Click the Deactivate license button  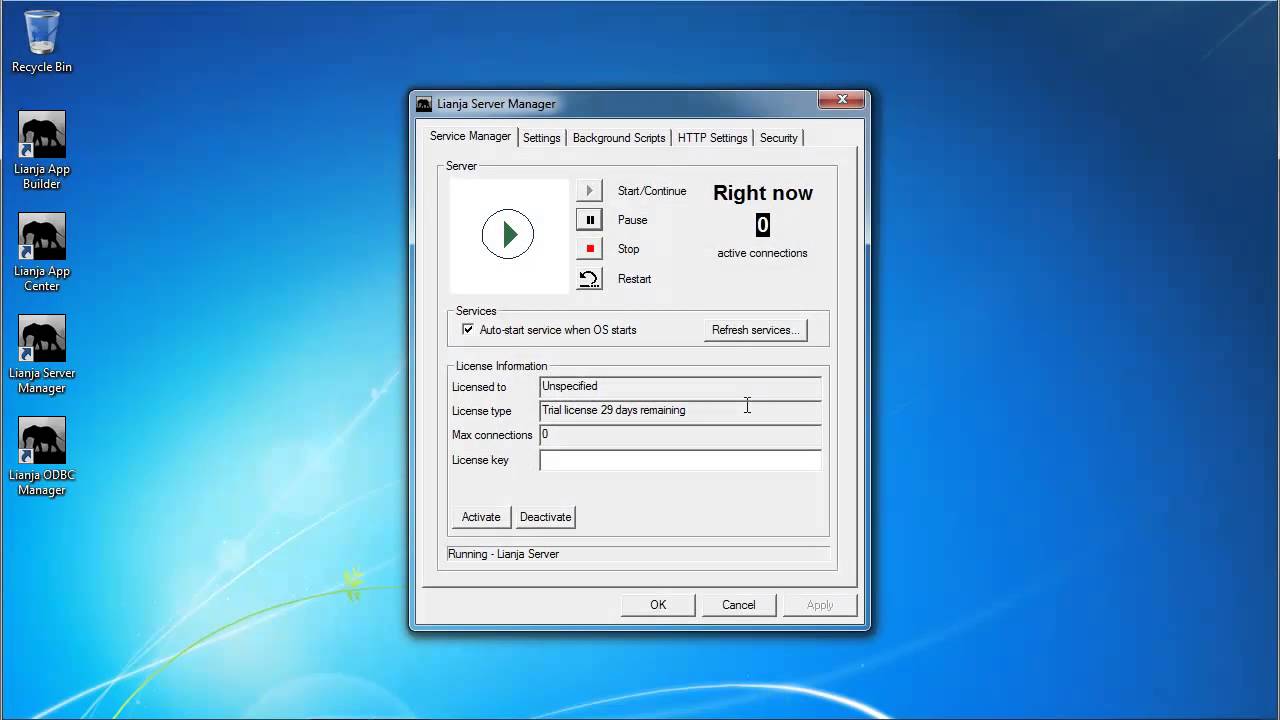click(x=546, y=517)
